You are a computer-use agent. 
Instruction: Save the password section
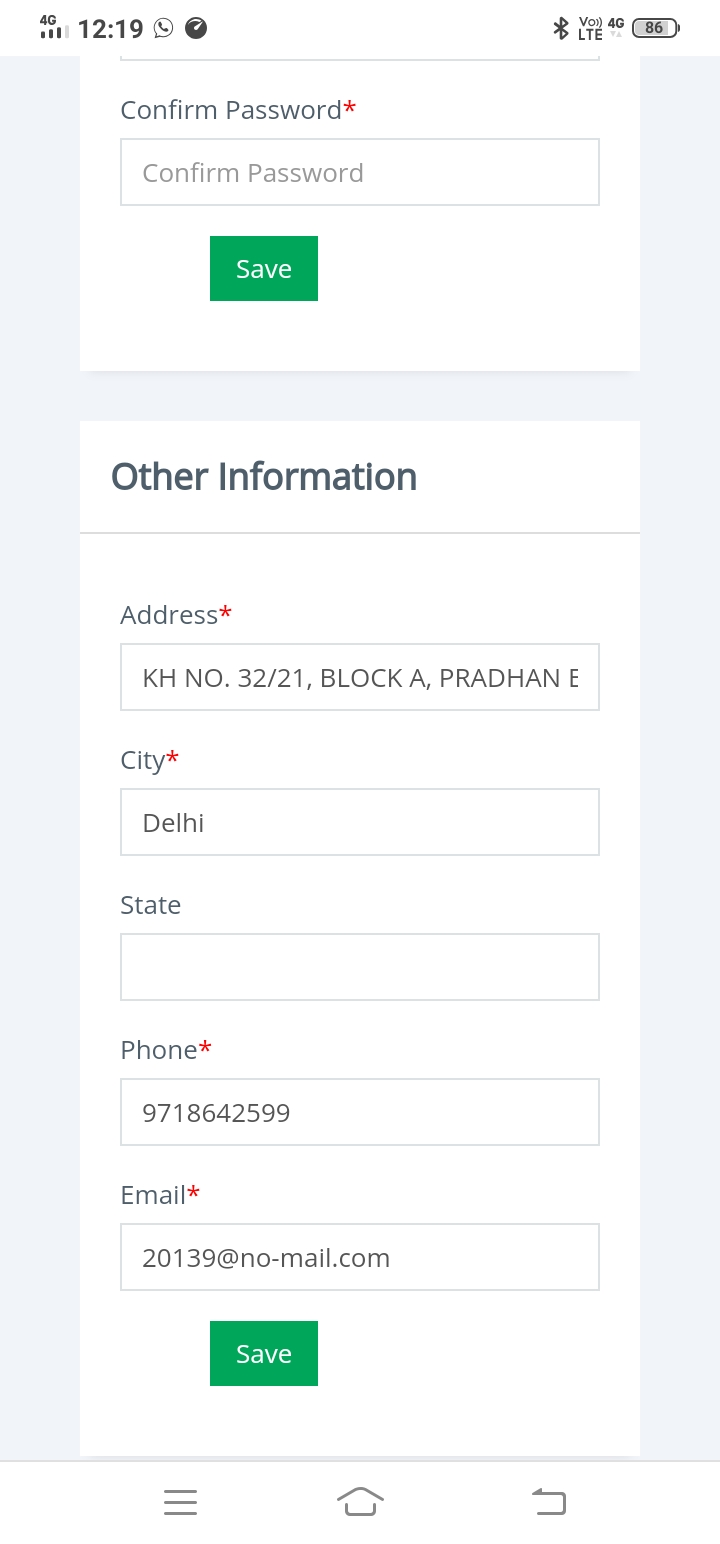264,268
